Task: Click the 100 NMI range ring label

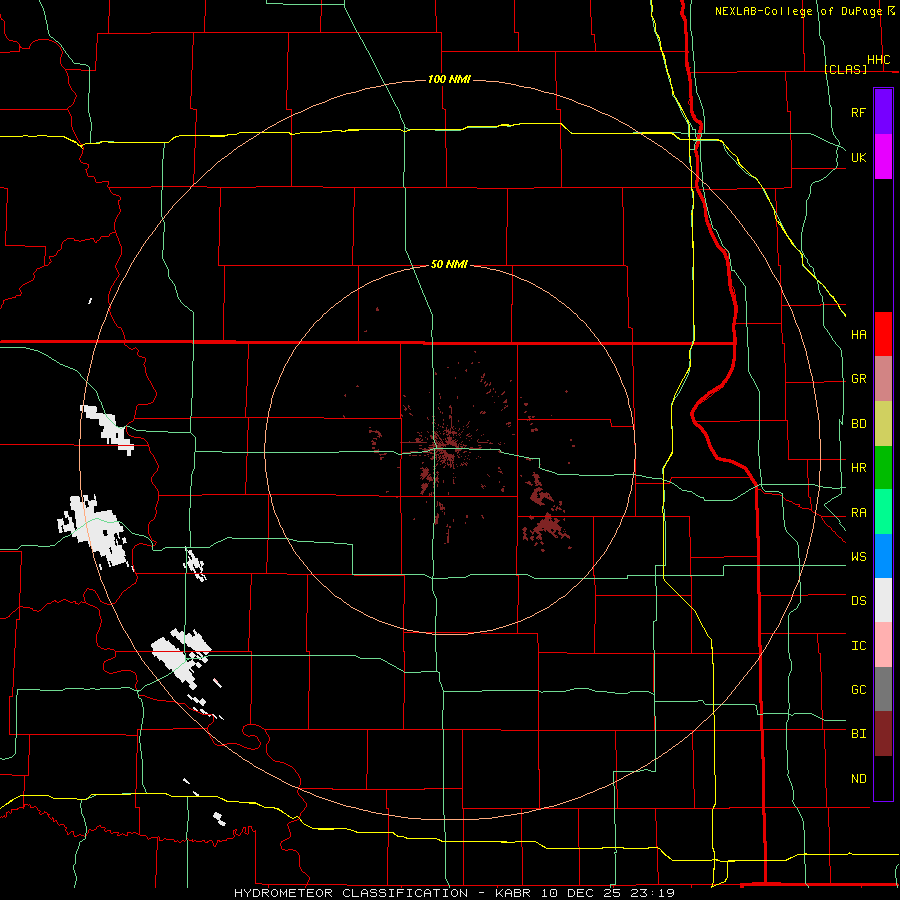Action: point(449,79)
